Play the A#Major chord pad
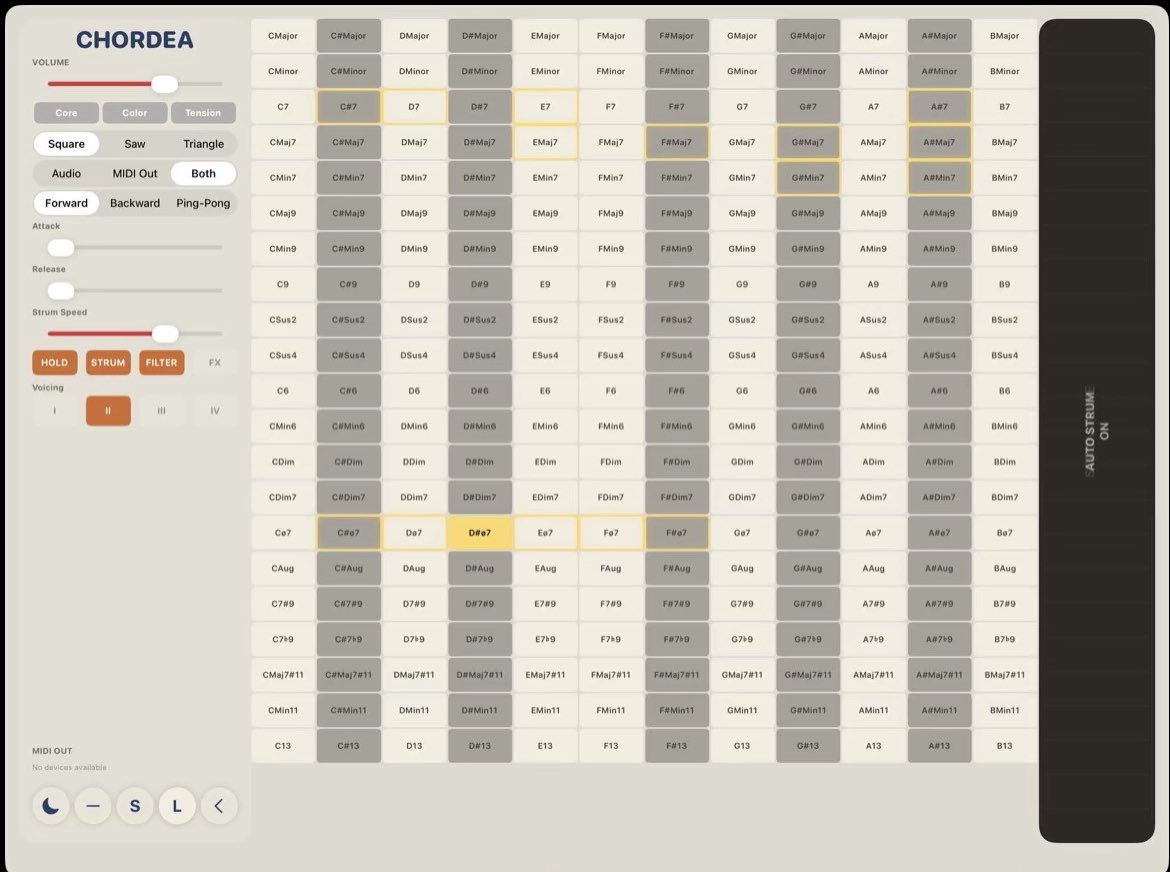Viewport: 1170px width, 872px height. tap(939, 36)
